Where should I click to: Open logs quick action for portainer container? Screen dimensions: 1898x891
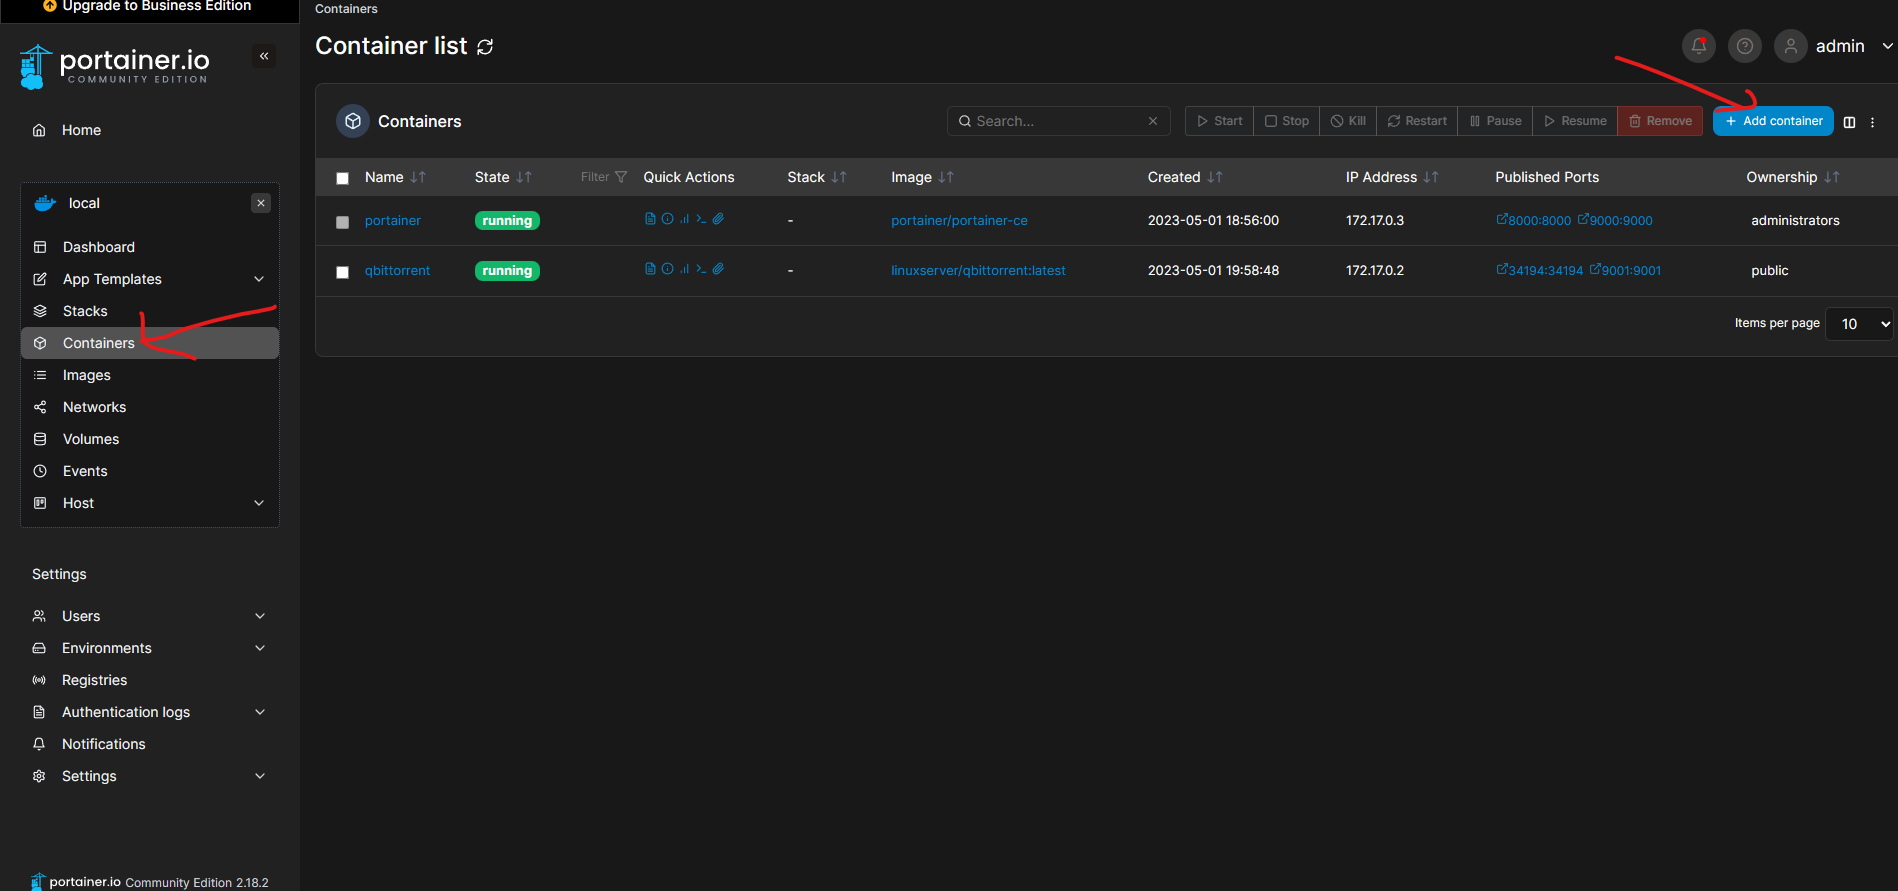650,219
